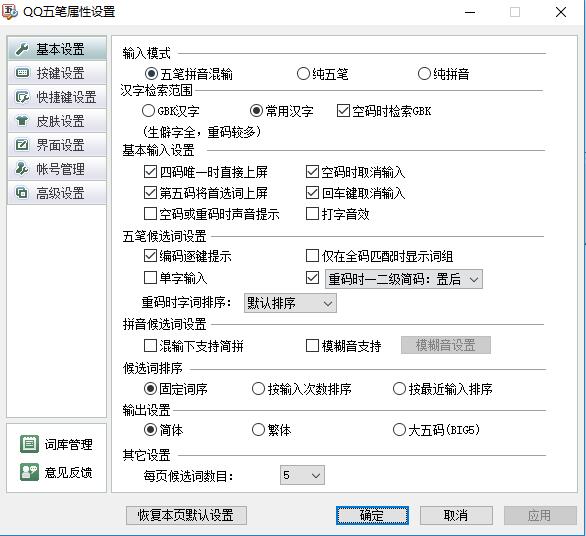Expand the 重码时一二级简码 dropdown
Image resolution: width=586 pixels, height=536 pixels.
tap(404, 279)
